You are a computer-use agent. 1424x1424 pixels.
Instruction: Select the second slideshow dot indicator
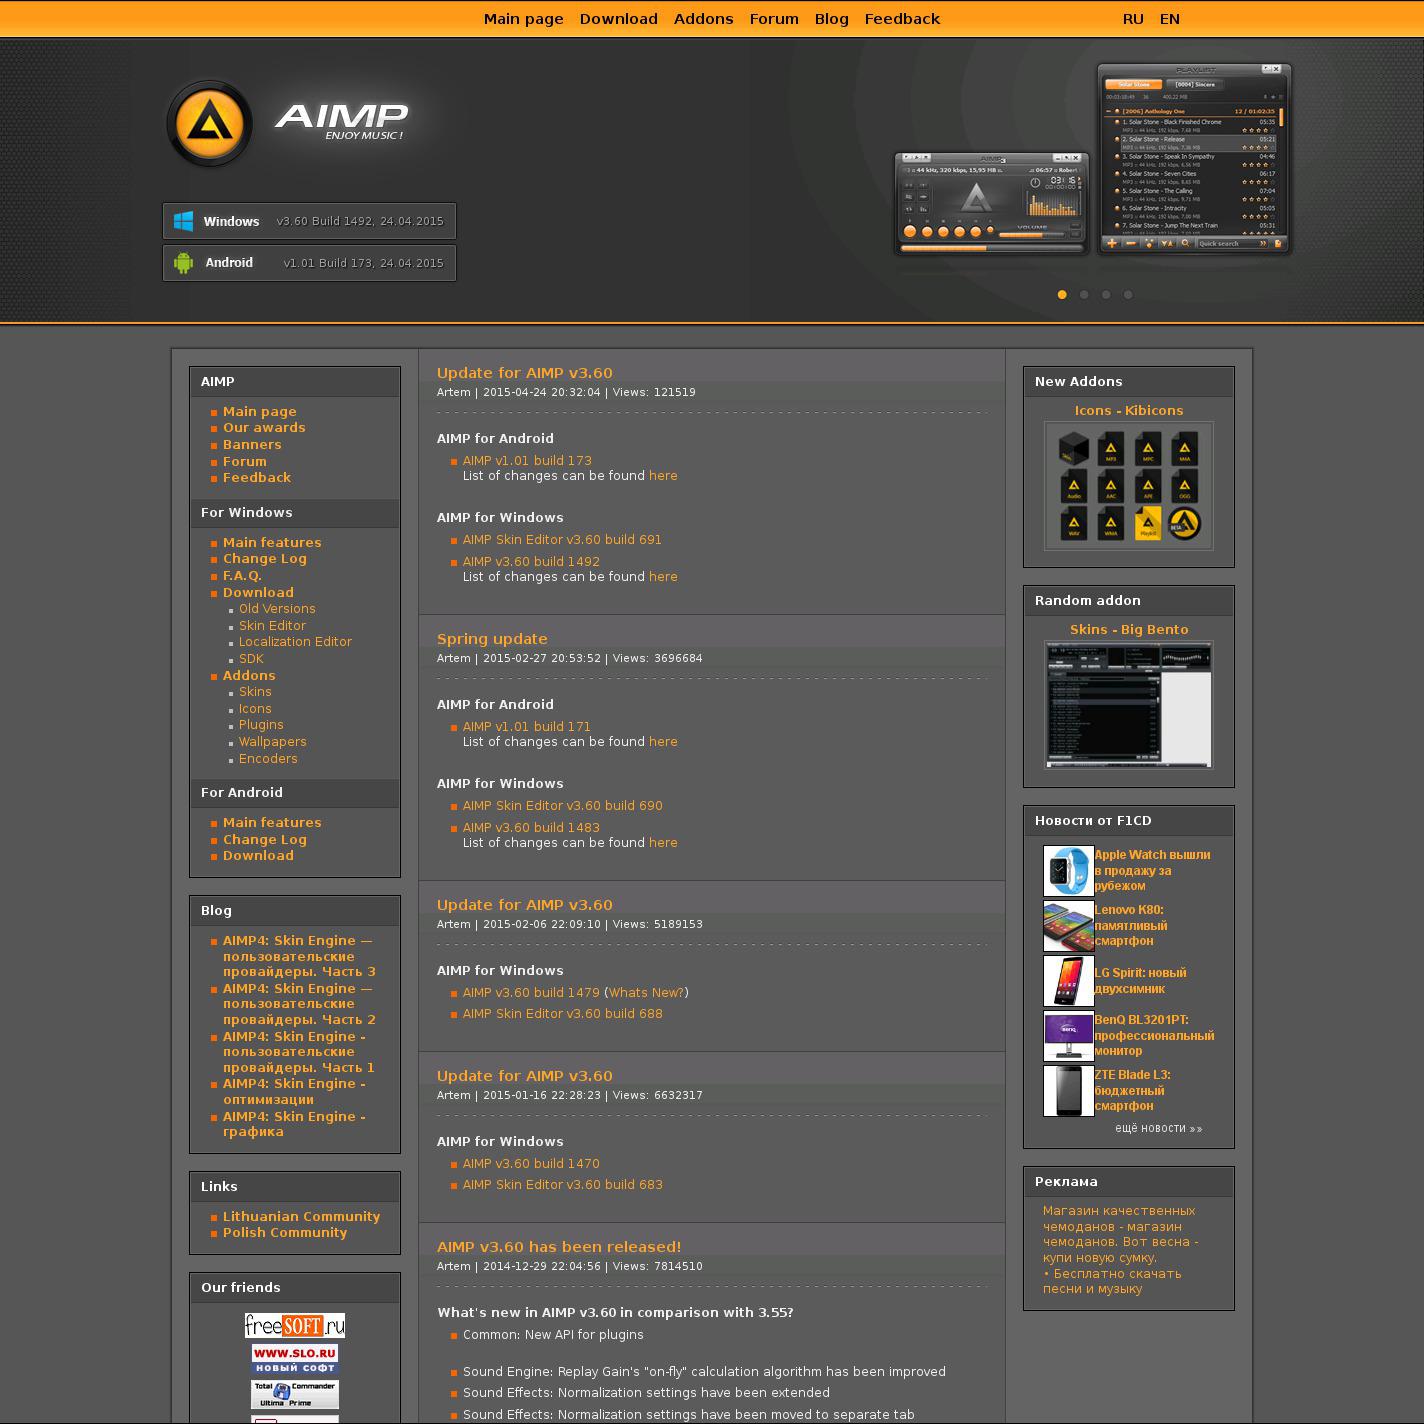point(1084,295)
